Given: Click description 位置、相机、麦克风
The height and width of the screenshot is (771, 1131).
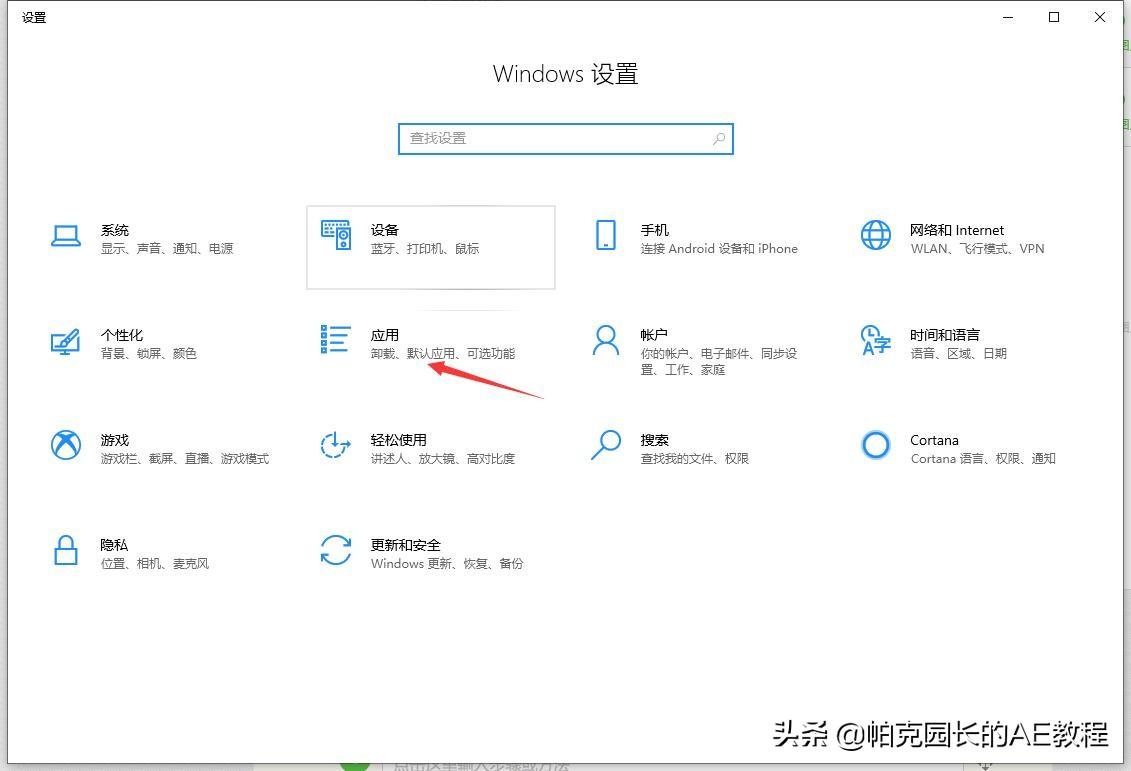Looking at the screenshot, I should click(154, 564).
